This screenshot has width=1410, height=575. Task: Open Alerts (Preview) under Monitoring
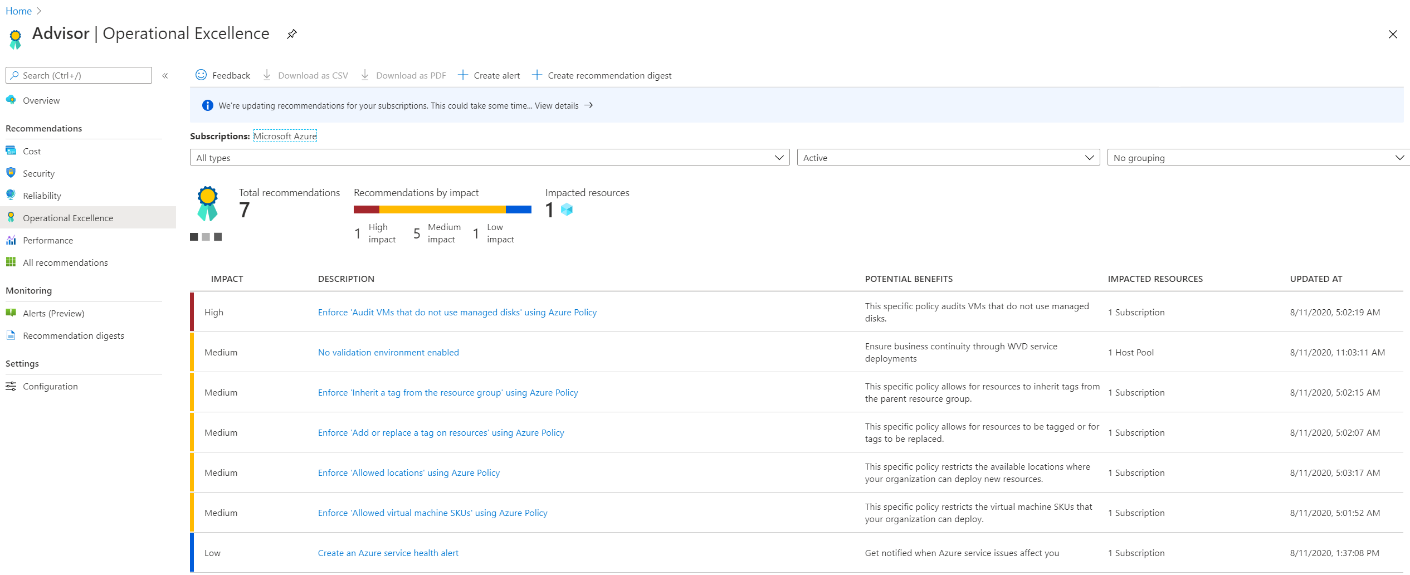(54, 313)
